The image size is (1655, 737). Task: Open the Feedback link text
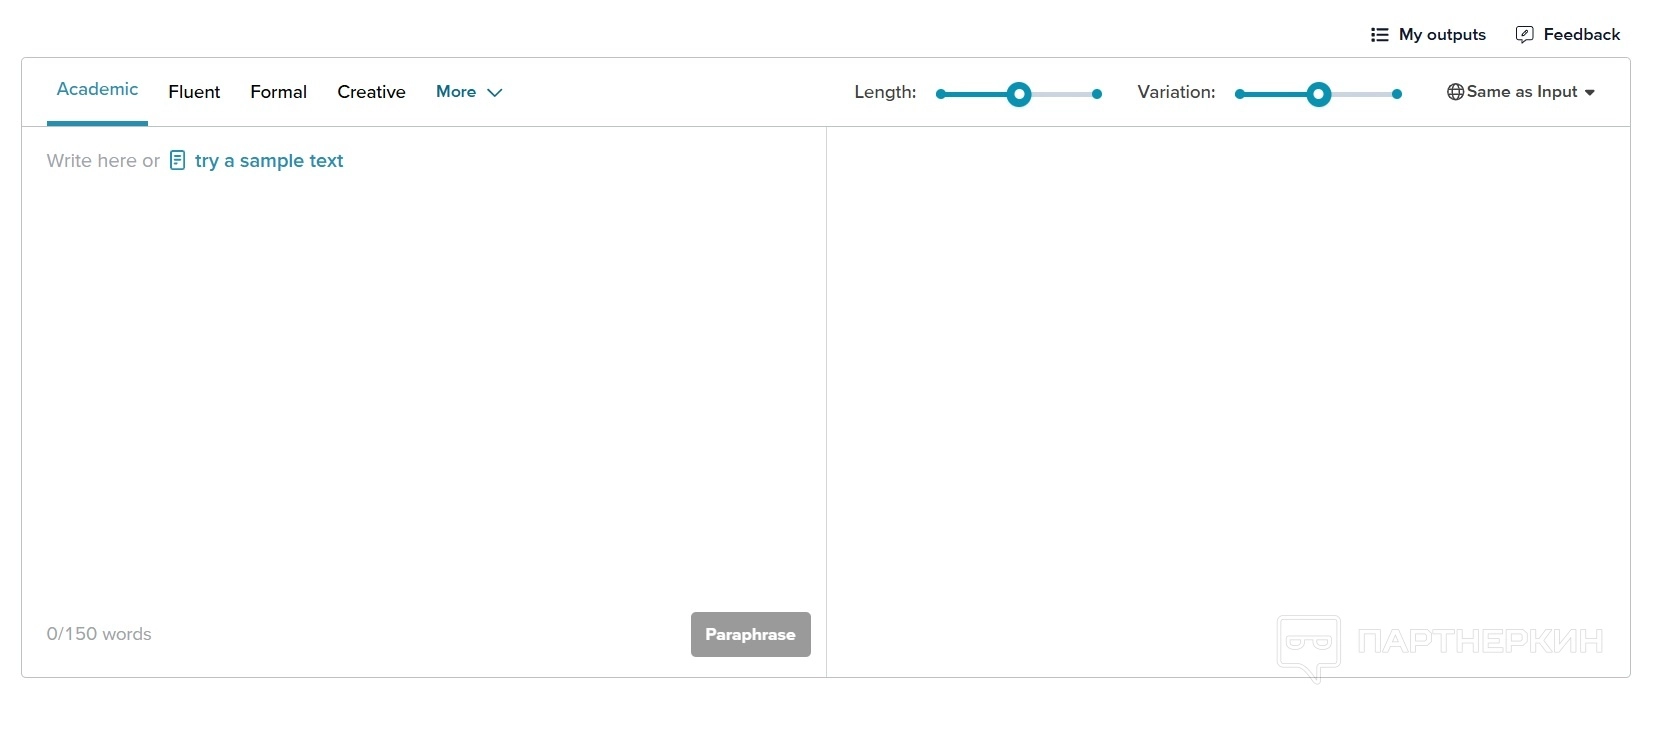pos(1582,35)
